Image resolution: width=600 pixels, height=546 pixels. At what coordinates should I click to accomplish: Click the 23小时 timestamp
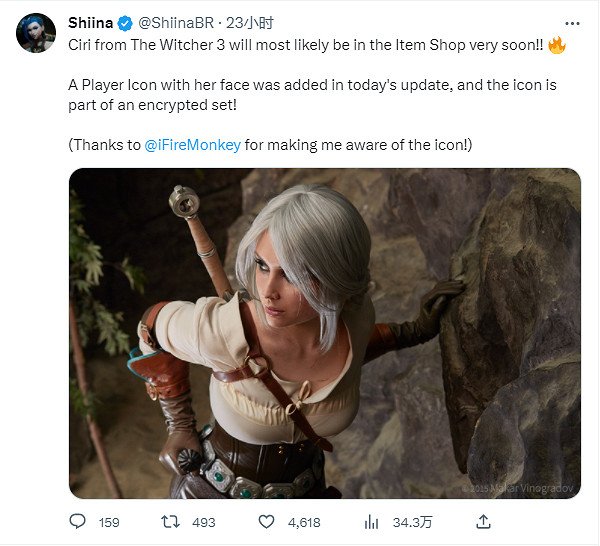point(252,22)
